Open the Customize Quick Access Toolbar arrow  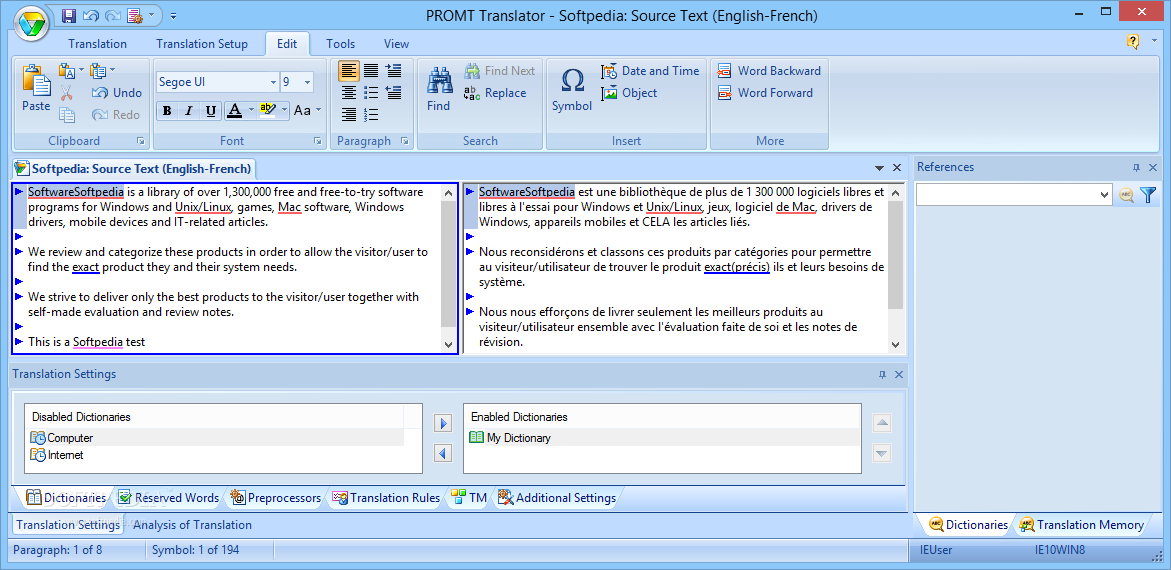[x=173, y=14]
